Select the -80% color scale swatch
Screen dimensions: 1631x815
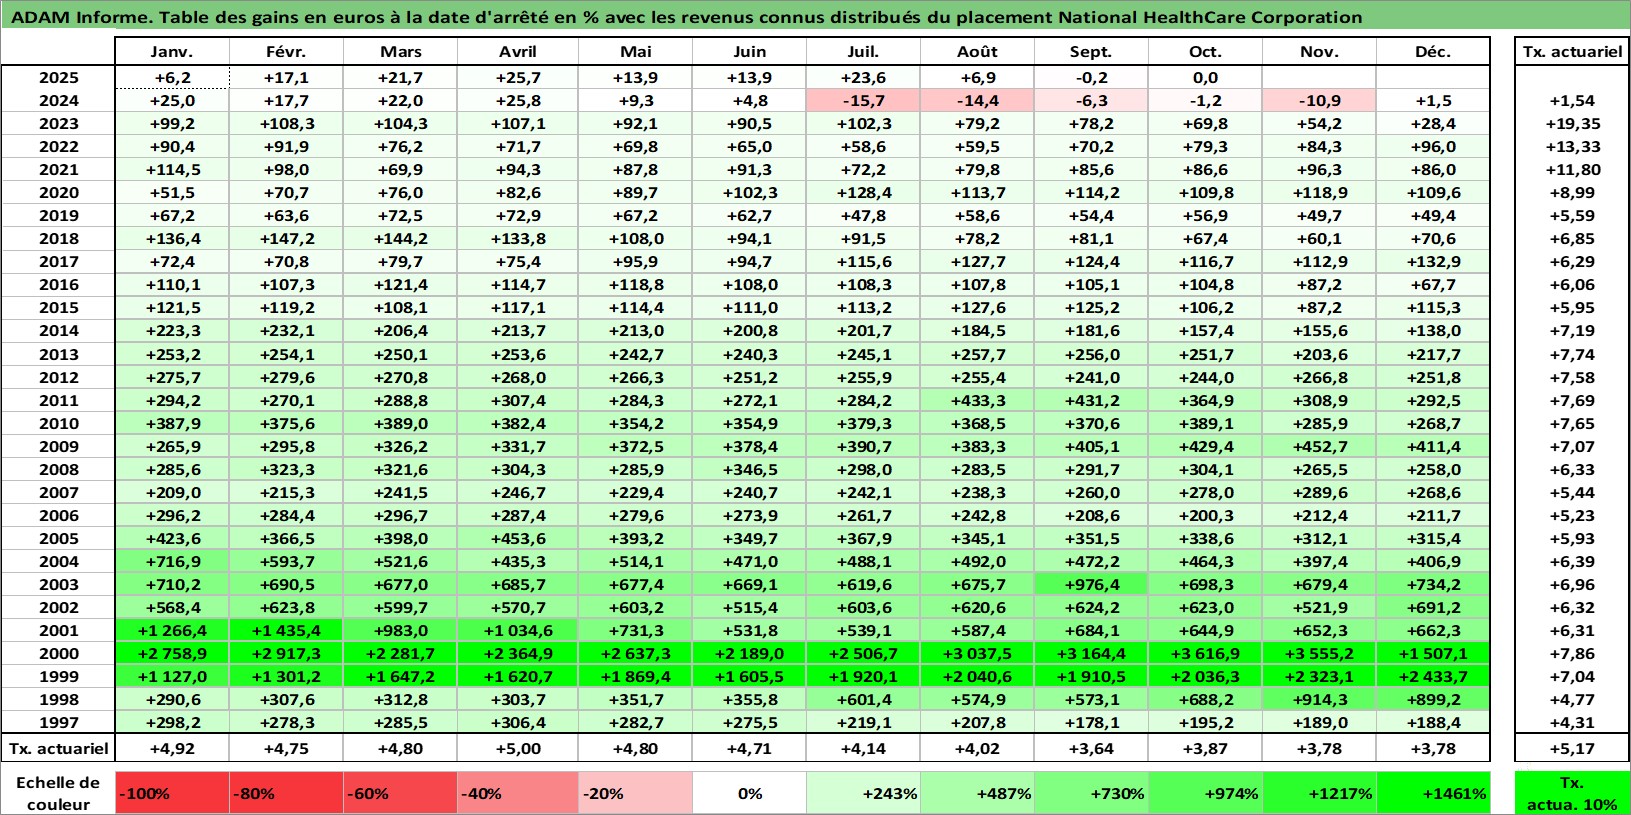[x=287, y=793]
